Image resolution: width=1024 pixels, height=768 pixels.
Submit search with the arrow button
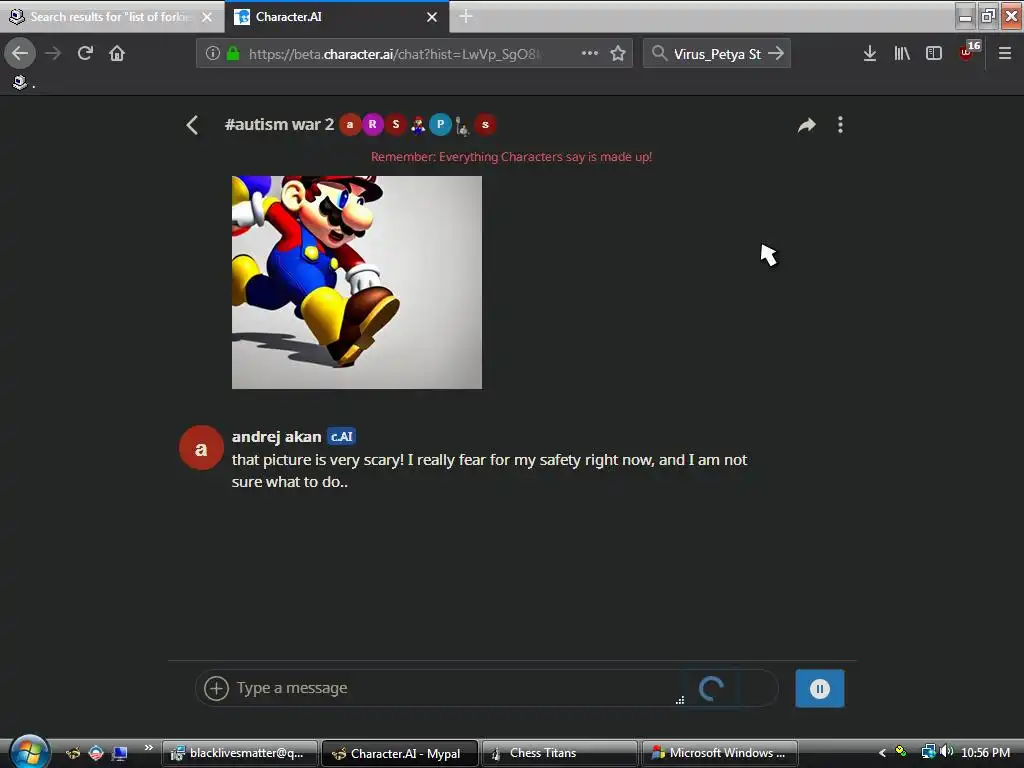[776, 54]
